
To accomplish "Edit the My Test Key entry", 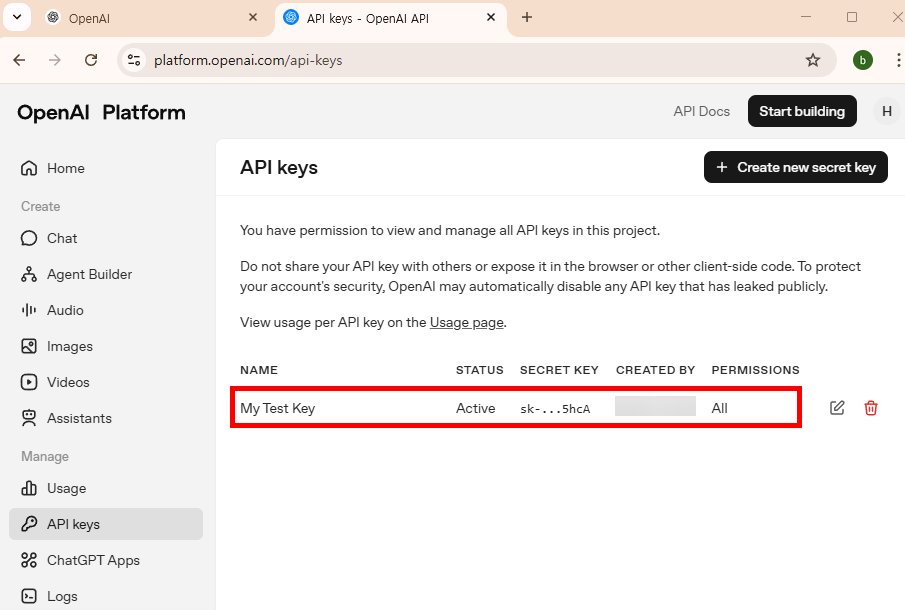I will 837,408.
